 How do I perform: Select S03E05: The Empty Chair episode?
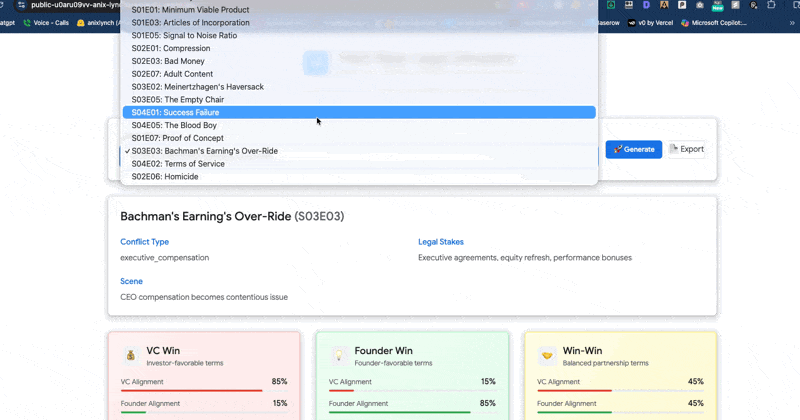point(178,100)
